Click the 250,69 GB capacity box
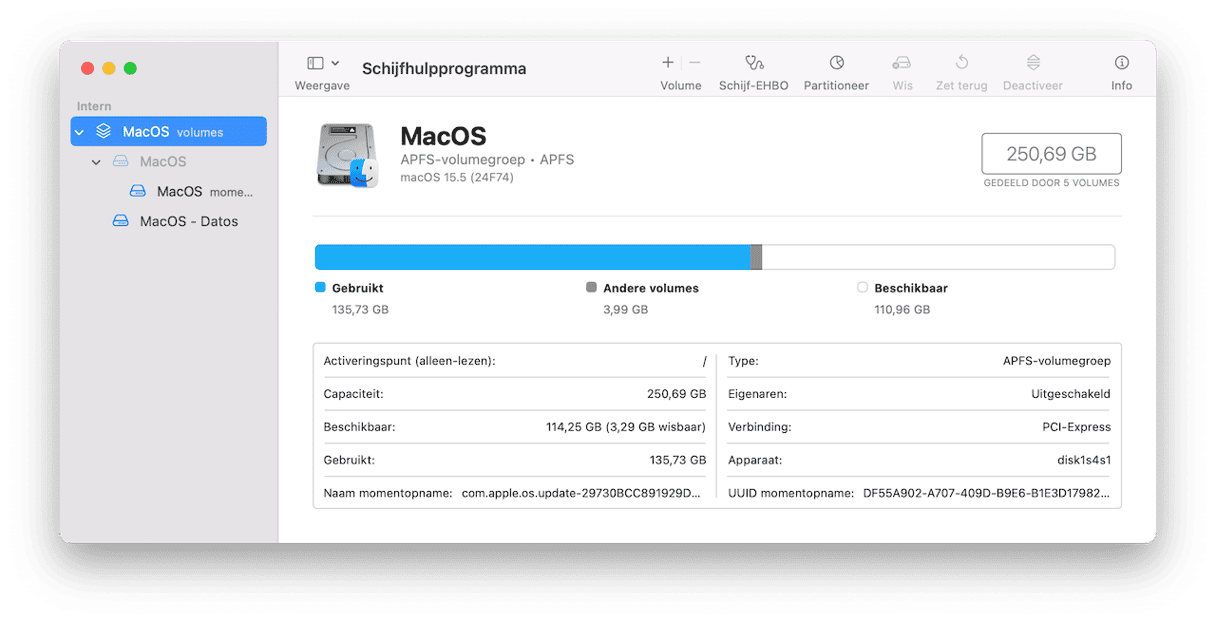This screenshot has width=1216, height=622. click(1051, 154)
